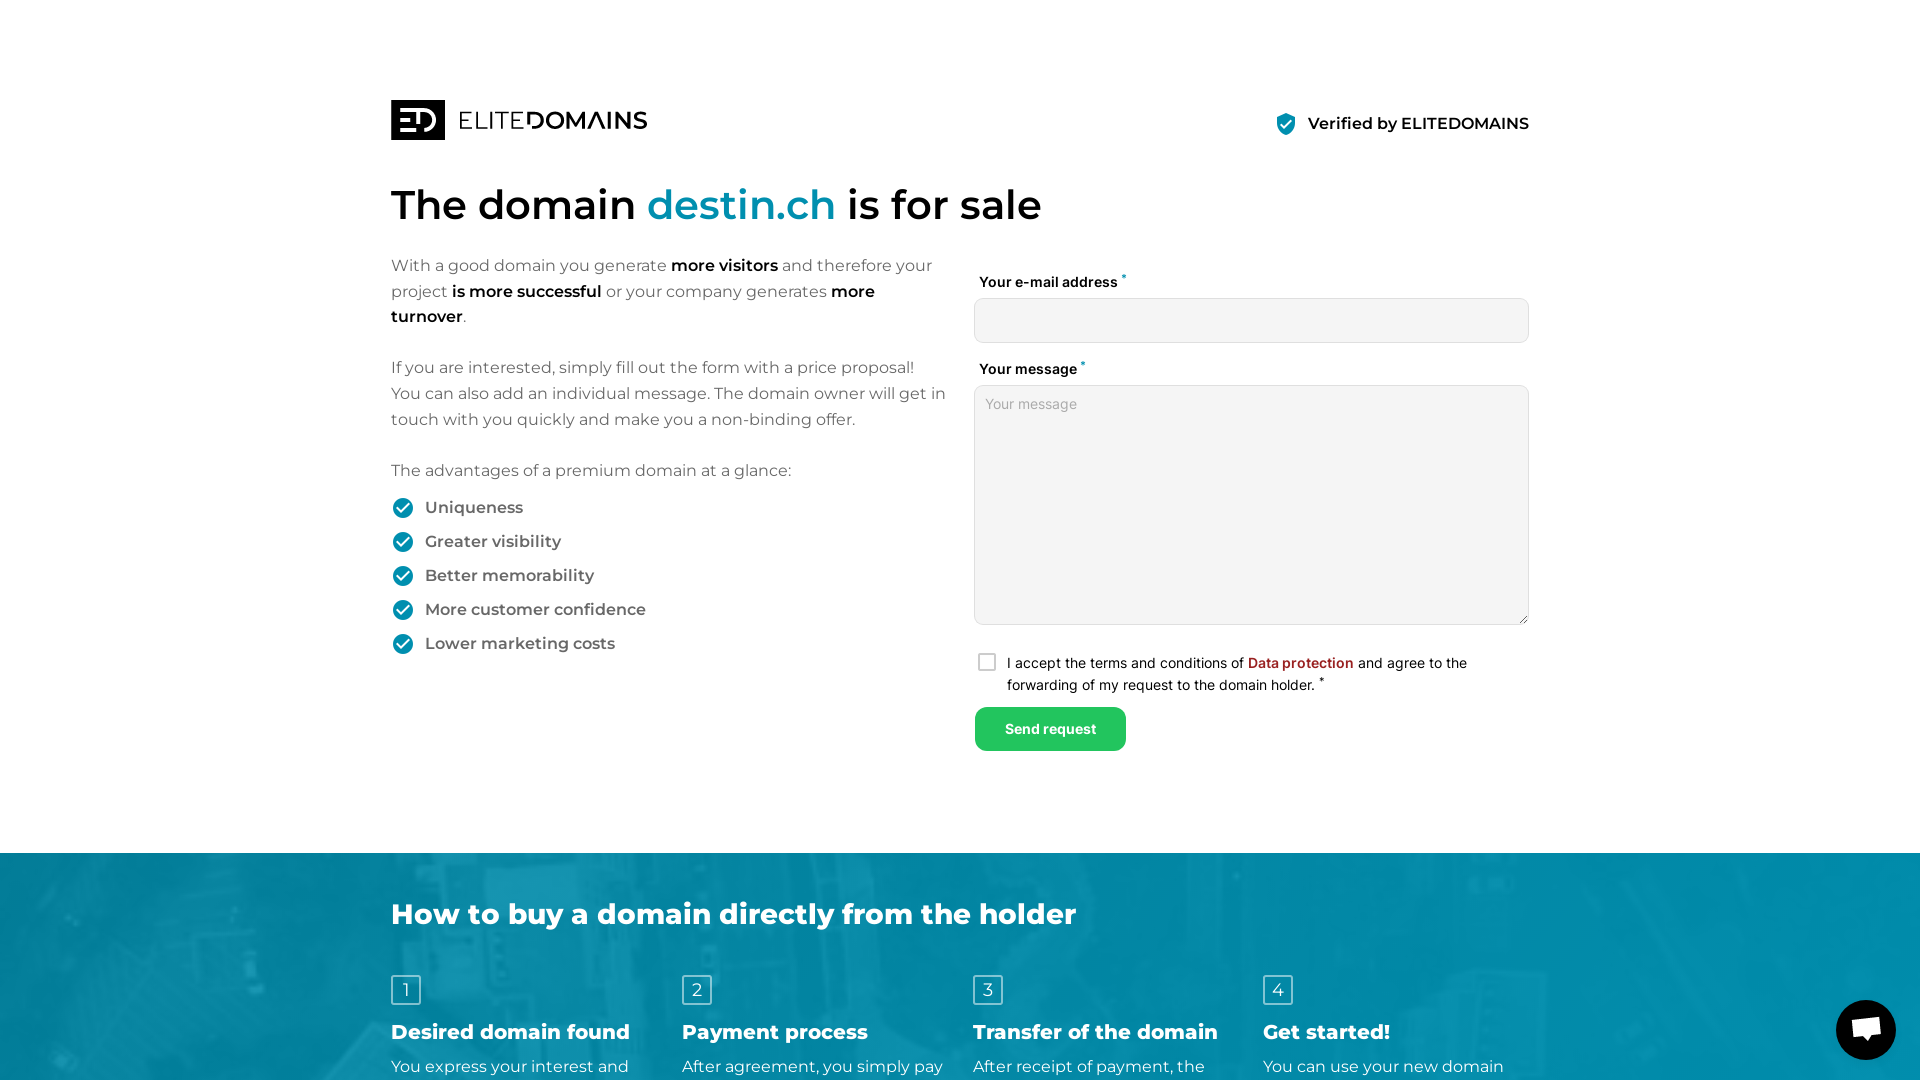Accept the terms and conditions checkbox

(x=987, y=662)
